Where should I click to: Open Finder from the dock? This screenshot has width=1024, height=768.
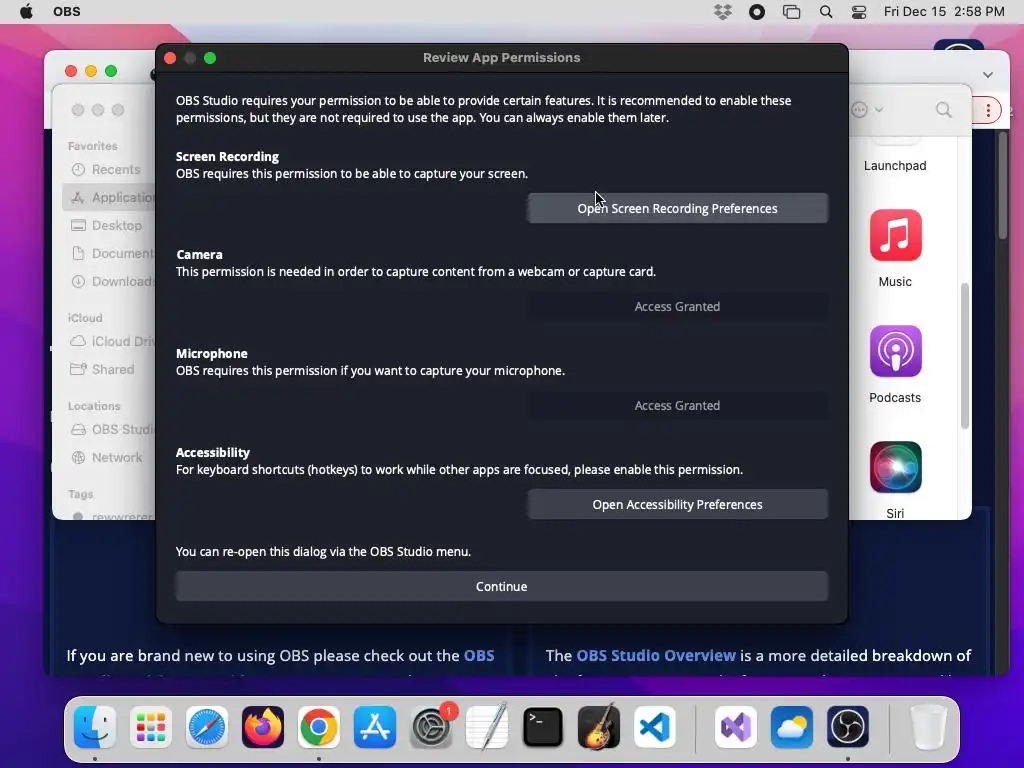pyautogui.click(x=95, y=727)
